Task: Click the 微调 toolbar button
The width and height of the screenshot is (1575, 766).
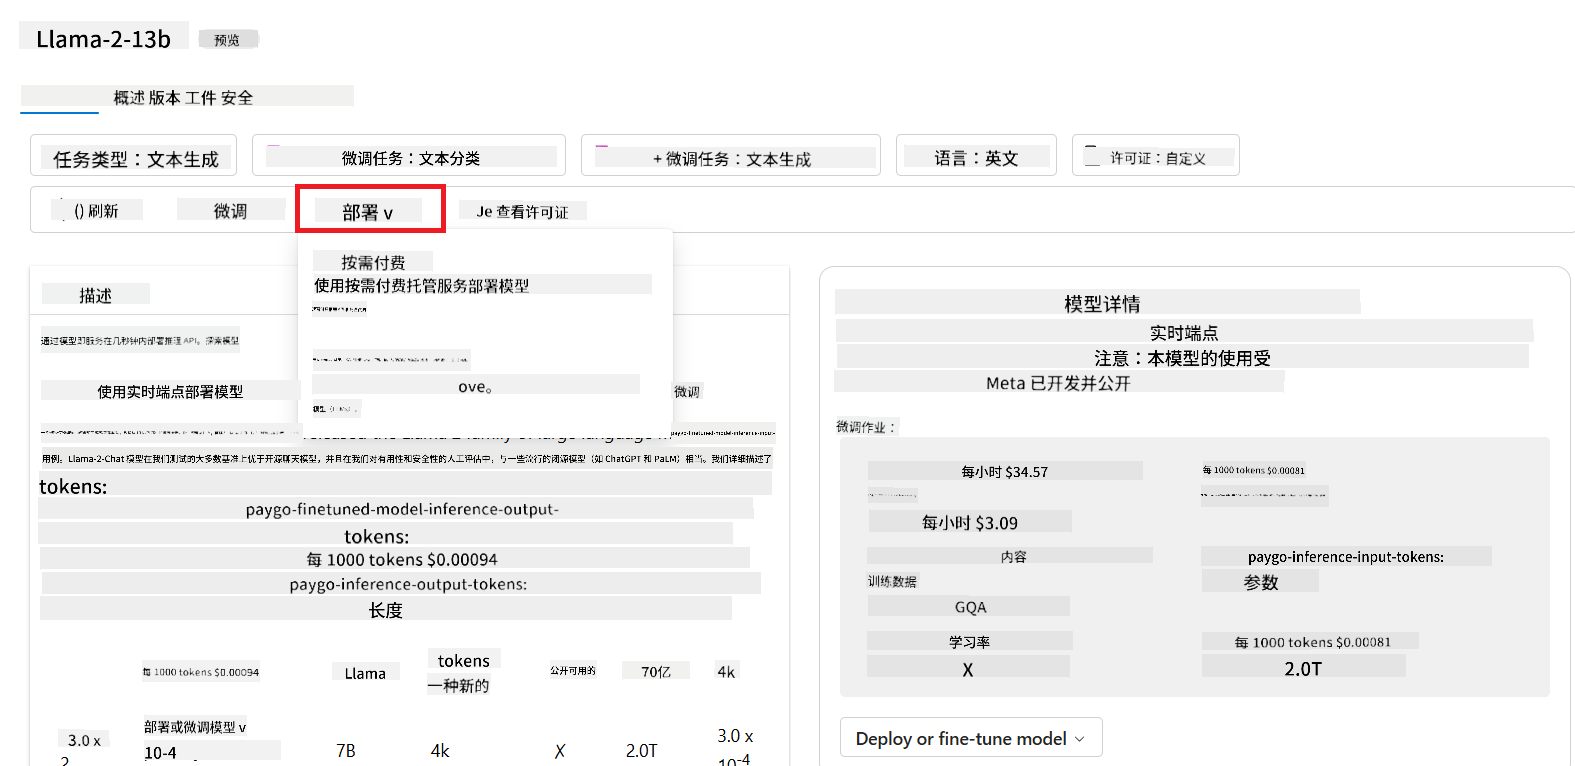Action: (231, 211)
